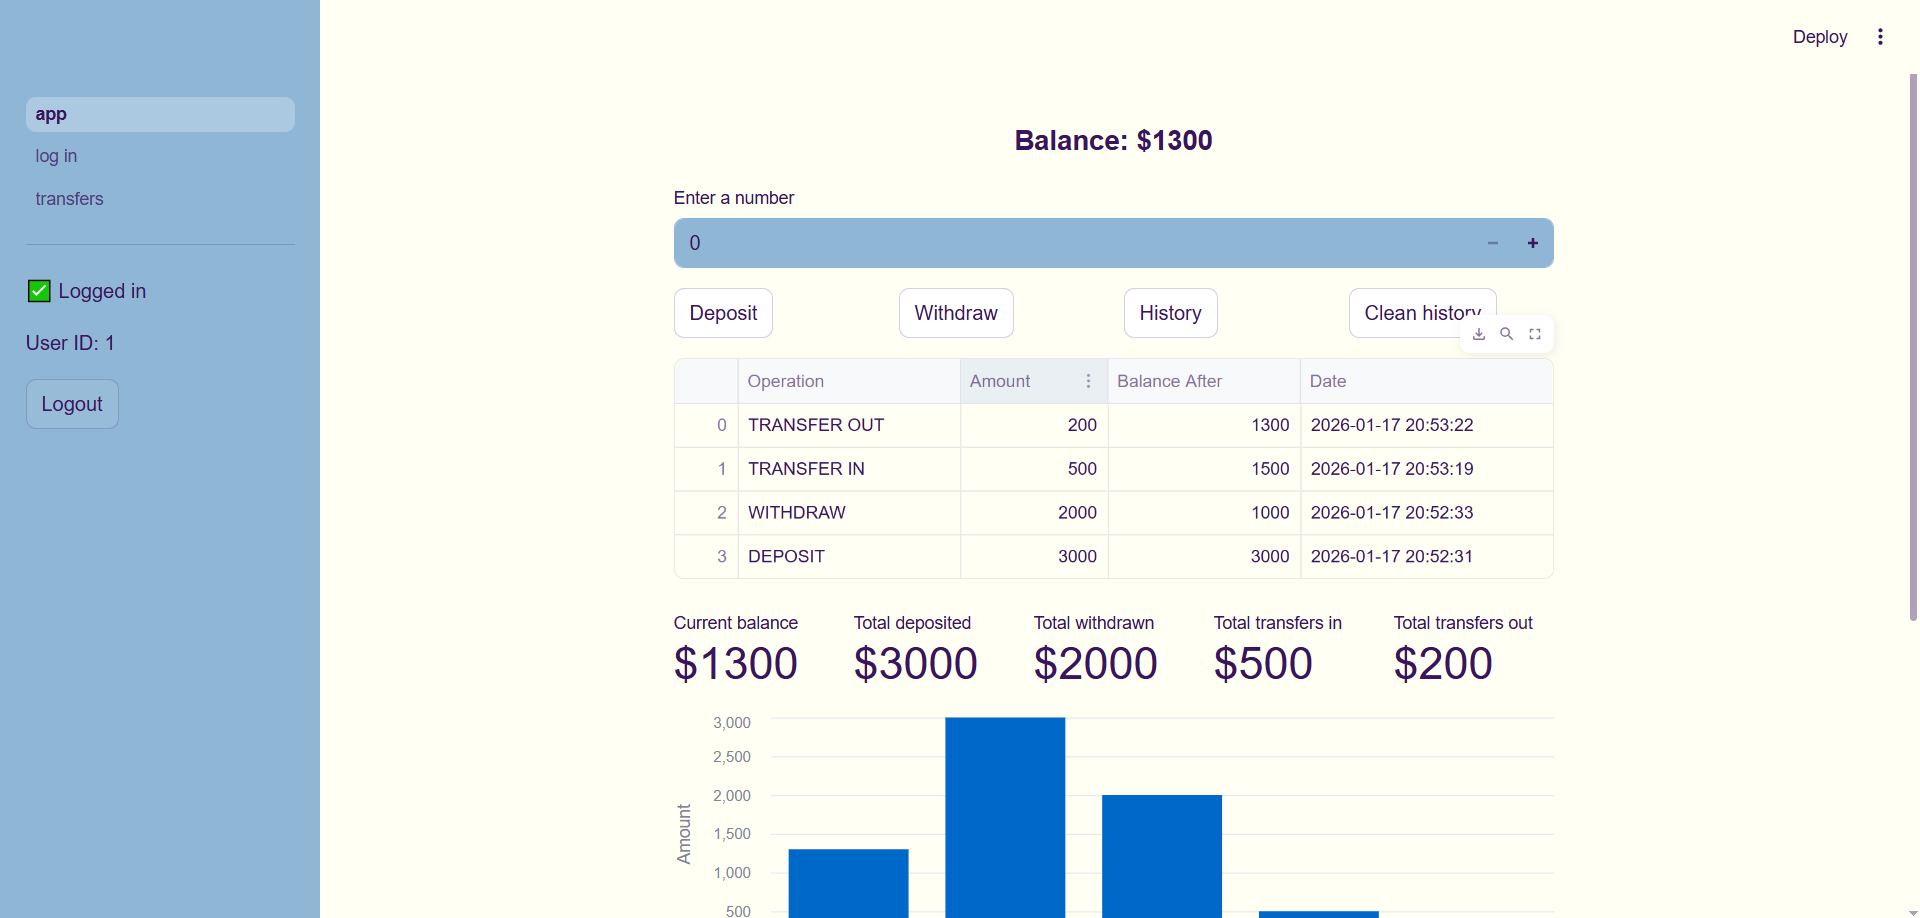Click the page vertical scrollbar
Image resolution: width=1920 pixels, height=918 pixels.
point(1913,350)
